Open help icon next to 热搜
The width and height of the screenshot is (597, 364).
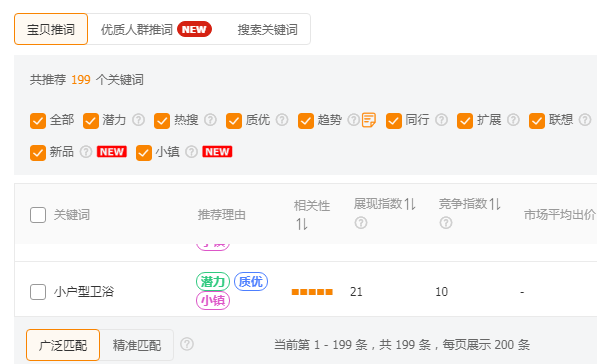click(210, 120)
